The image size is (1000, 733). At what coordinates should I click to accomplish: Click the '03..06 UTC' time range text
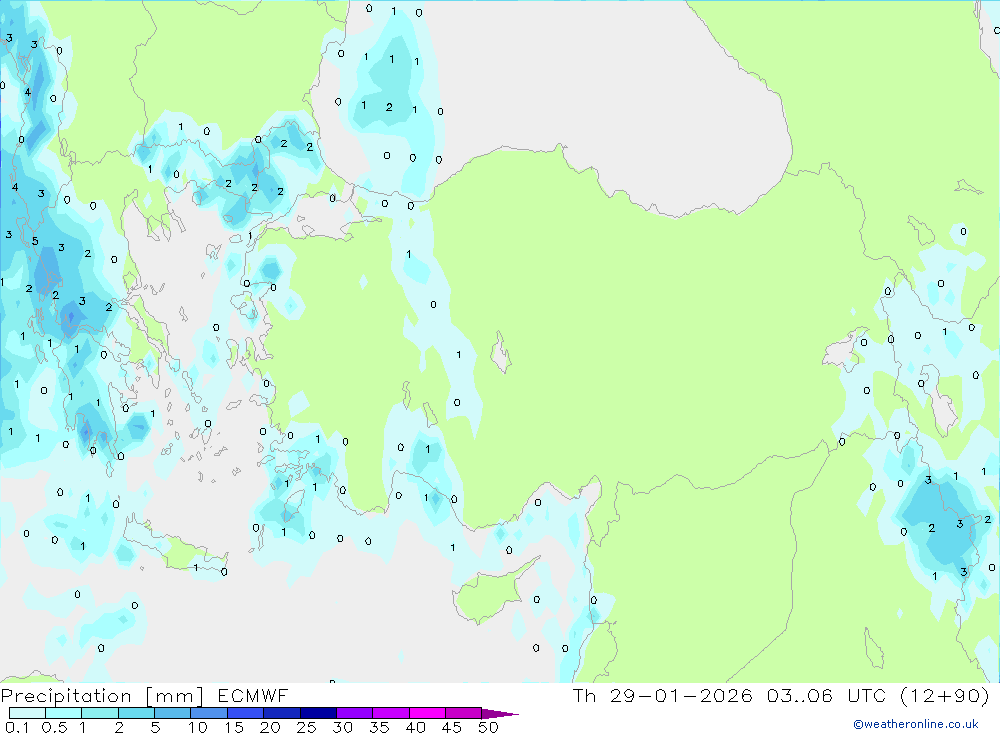pyautogui.click(x=827, y=696)
